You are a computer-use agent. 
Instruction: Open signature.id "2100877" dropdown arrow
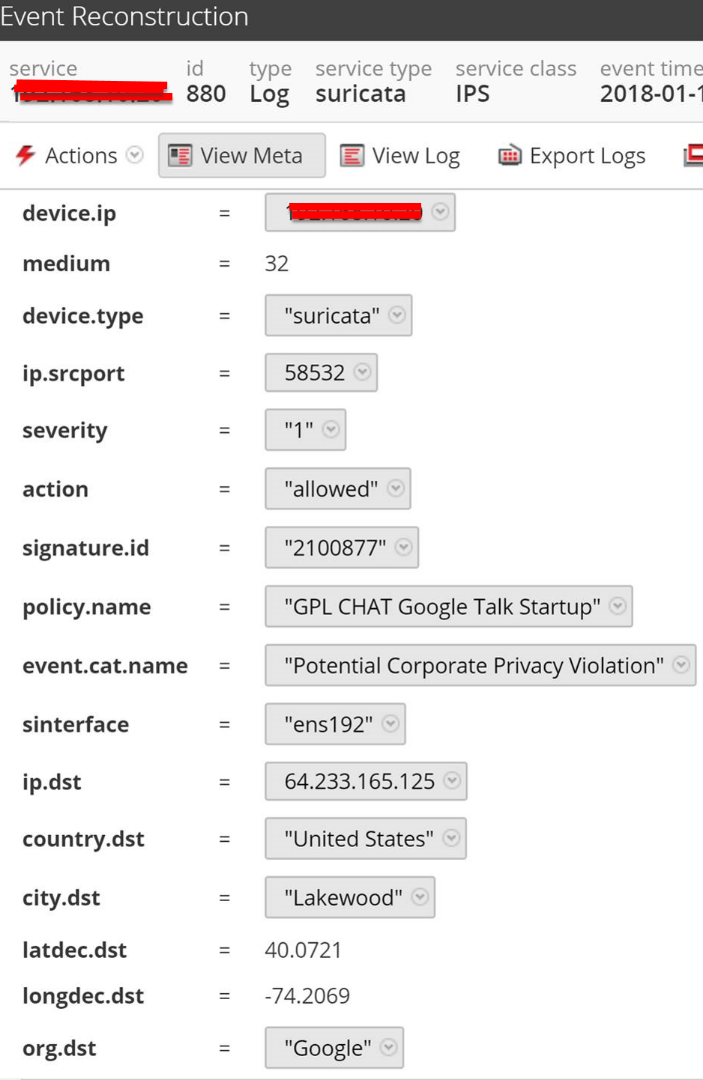[403, 547]
